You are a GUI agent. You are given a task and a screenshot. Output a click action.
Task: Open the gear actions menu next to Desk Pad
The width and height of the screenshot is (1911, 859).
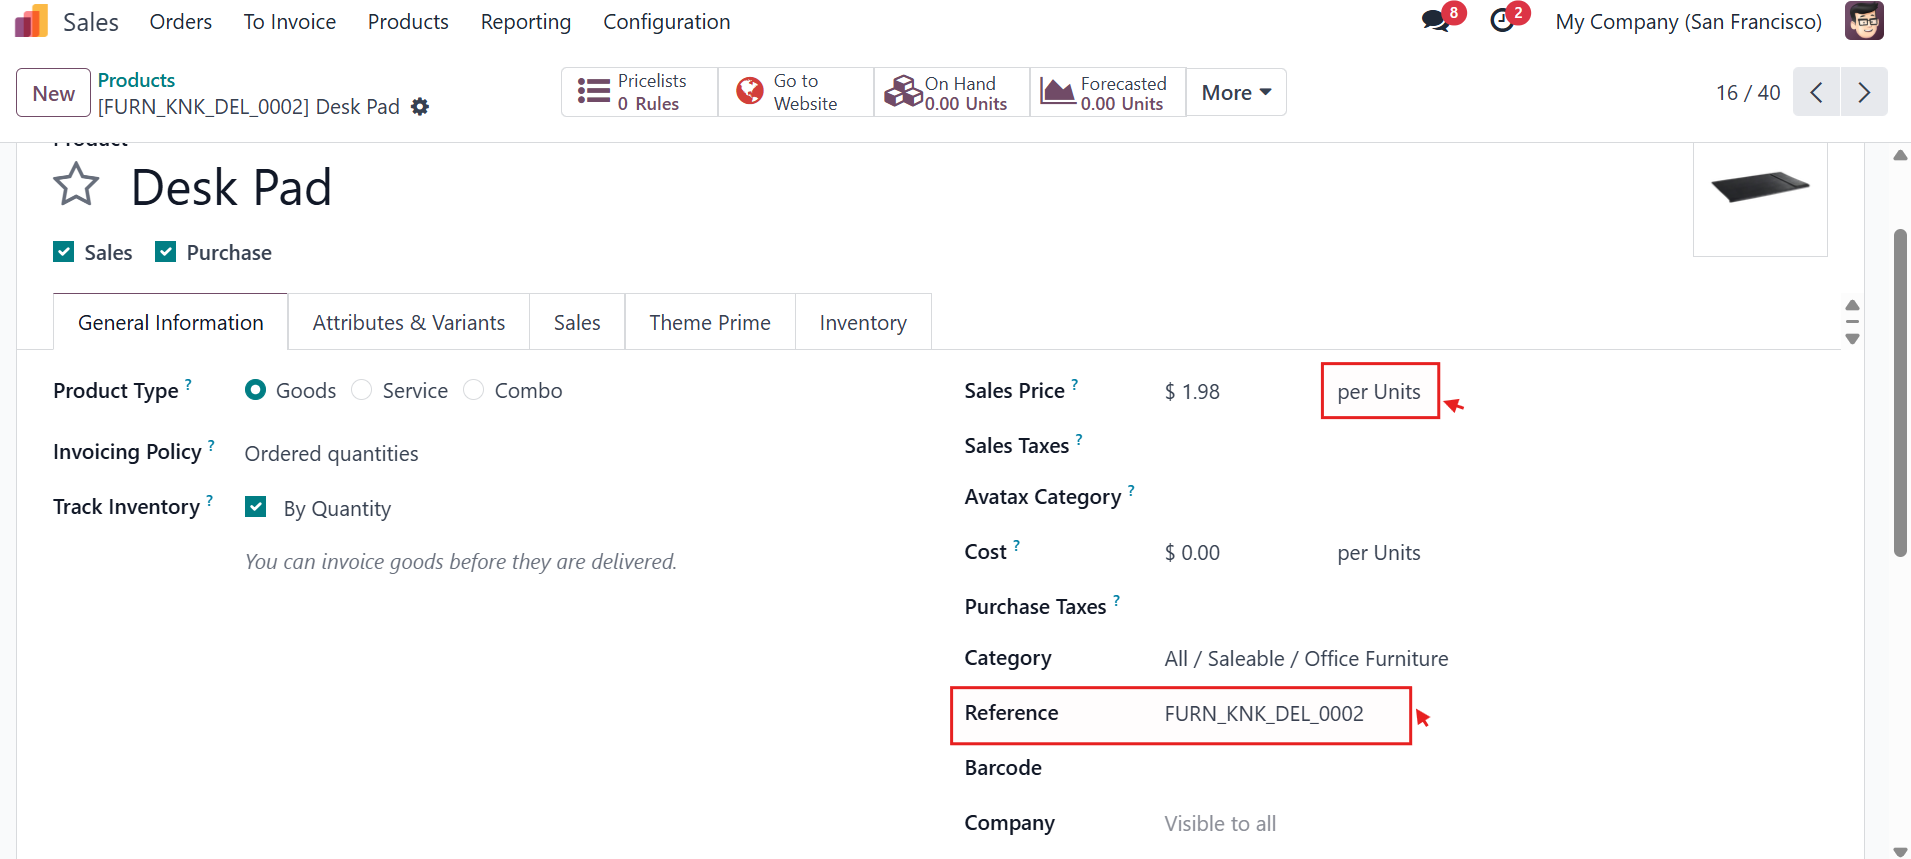[x=420, y=107]
